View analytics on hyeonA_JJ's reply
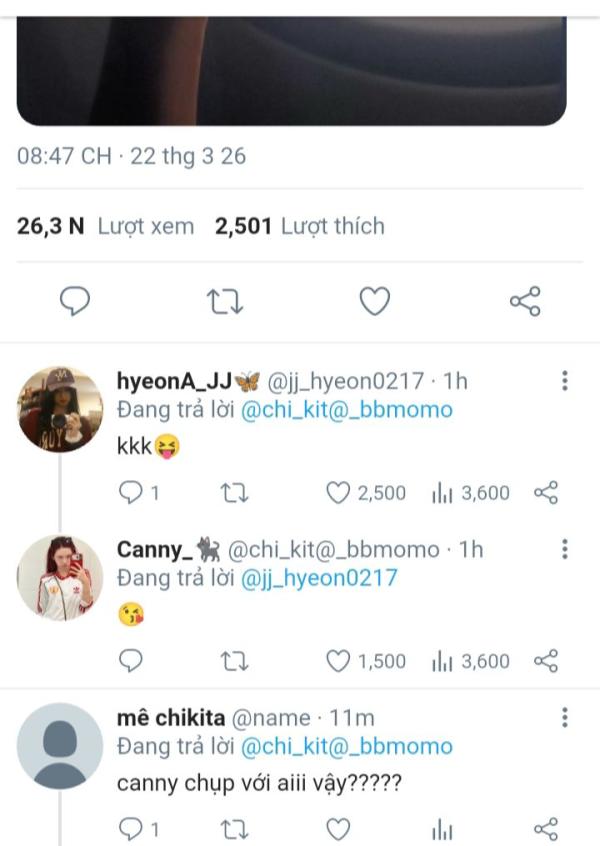600x846 pixels. tap(441, 492)
